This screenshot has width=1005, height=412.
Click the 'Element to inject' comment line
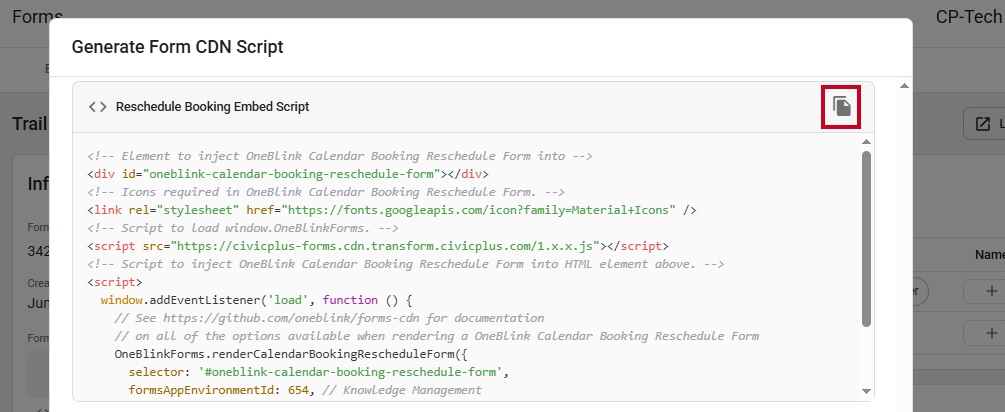tap(340, 156)
